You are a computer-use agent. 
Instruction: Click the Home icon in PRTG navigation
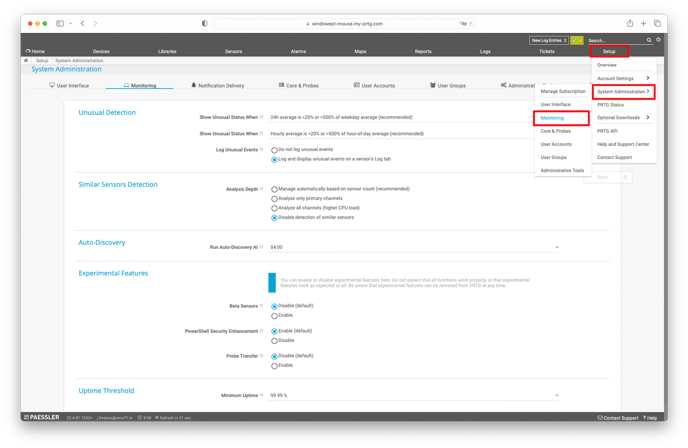tap(36, 51)
